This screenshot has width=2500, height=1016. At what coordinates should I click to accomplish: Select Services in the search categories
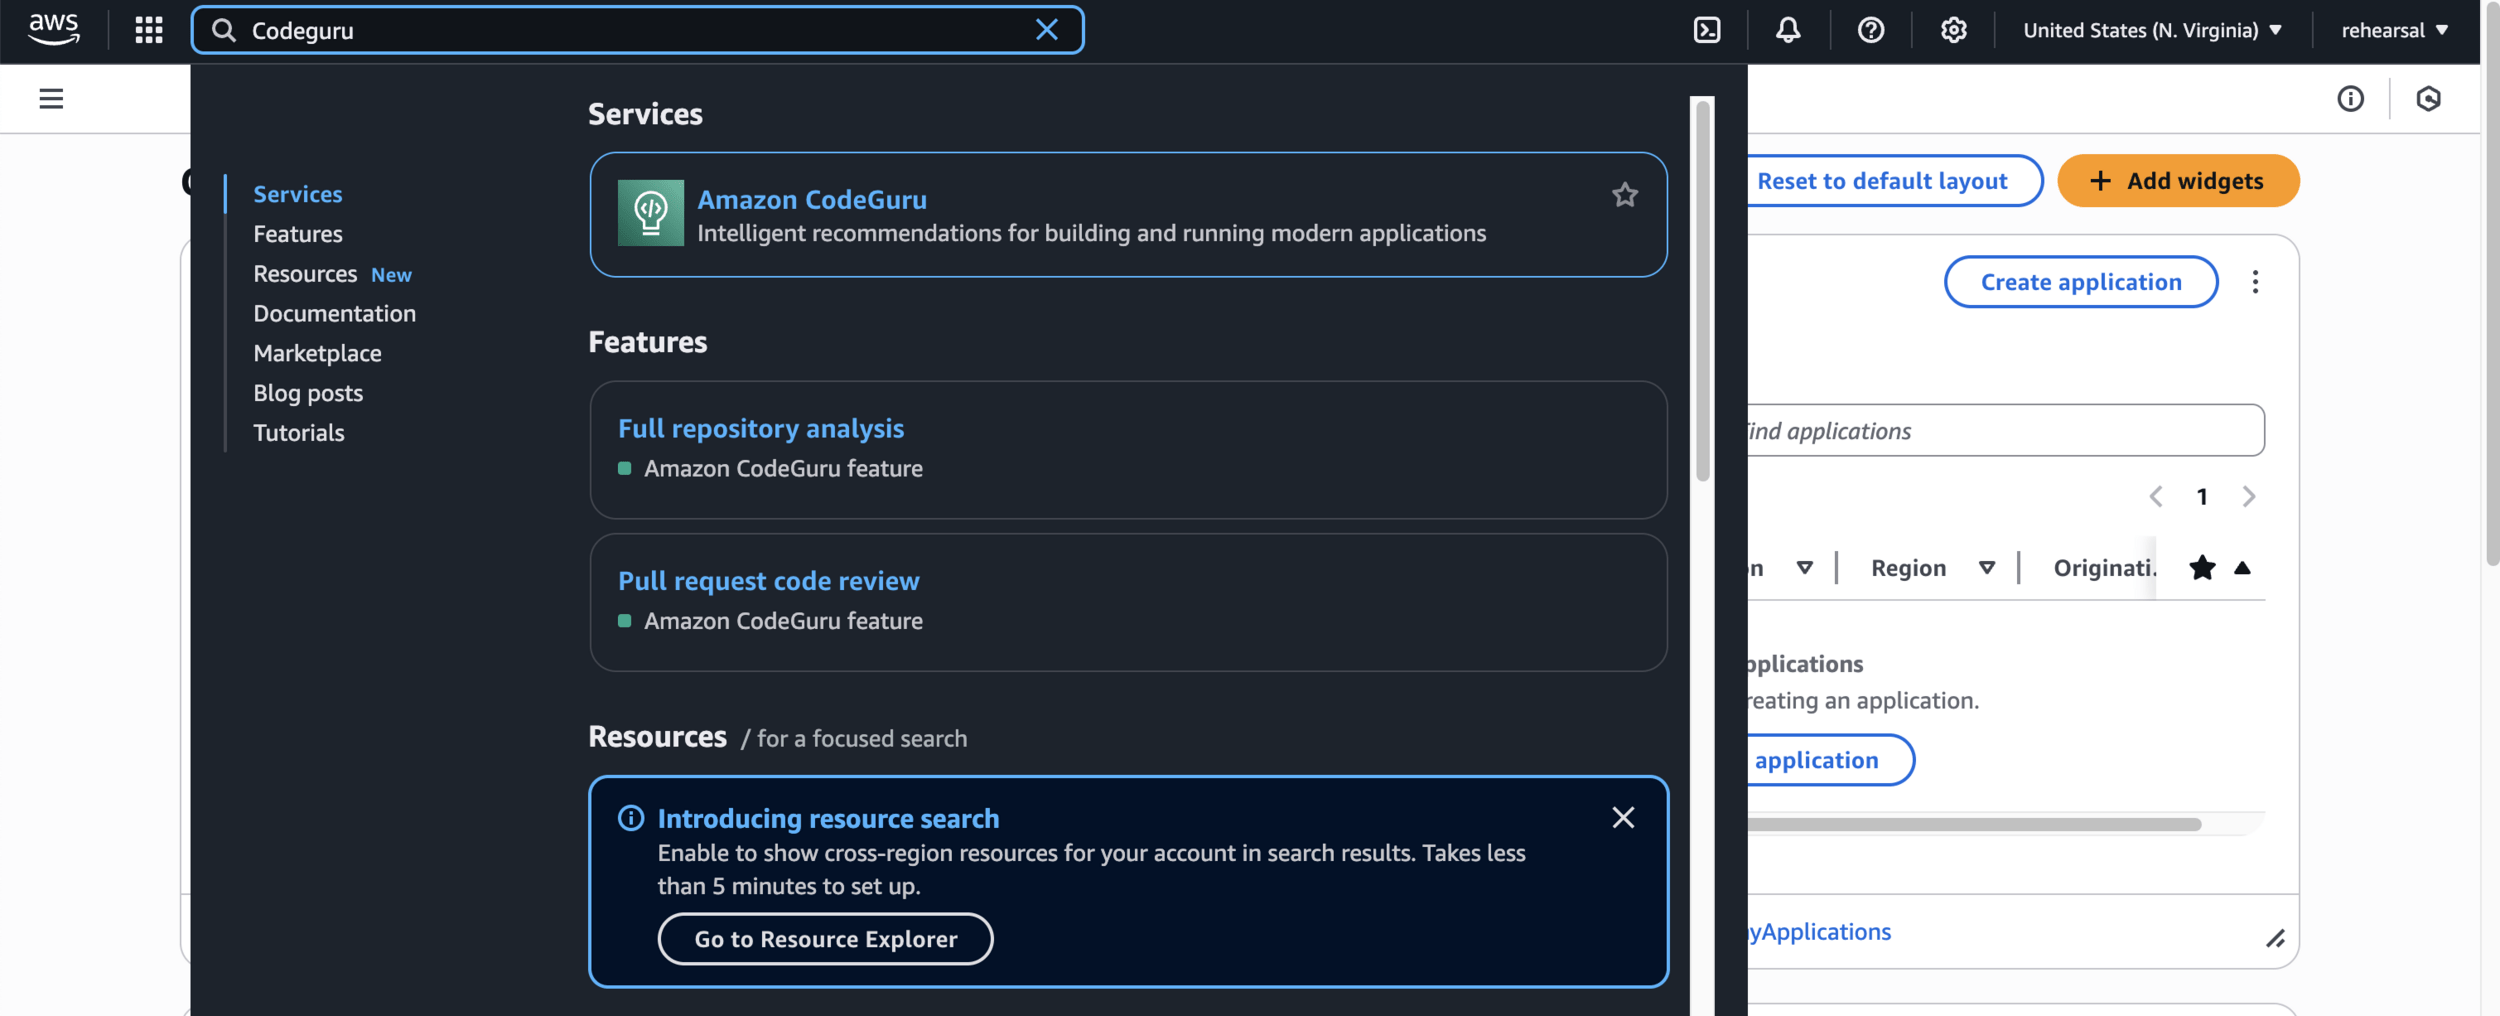[x=297, y=194]
